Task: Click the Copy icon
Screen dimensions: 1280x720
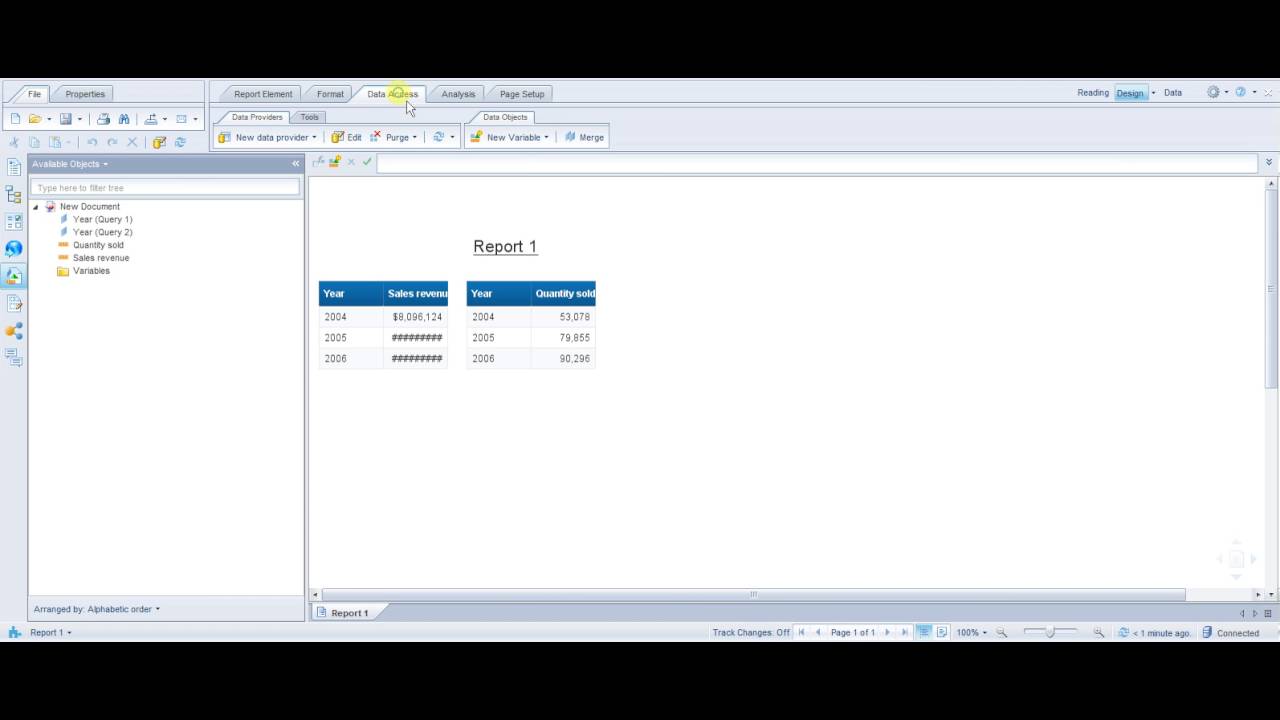Action: (34, 142)
